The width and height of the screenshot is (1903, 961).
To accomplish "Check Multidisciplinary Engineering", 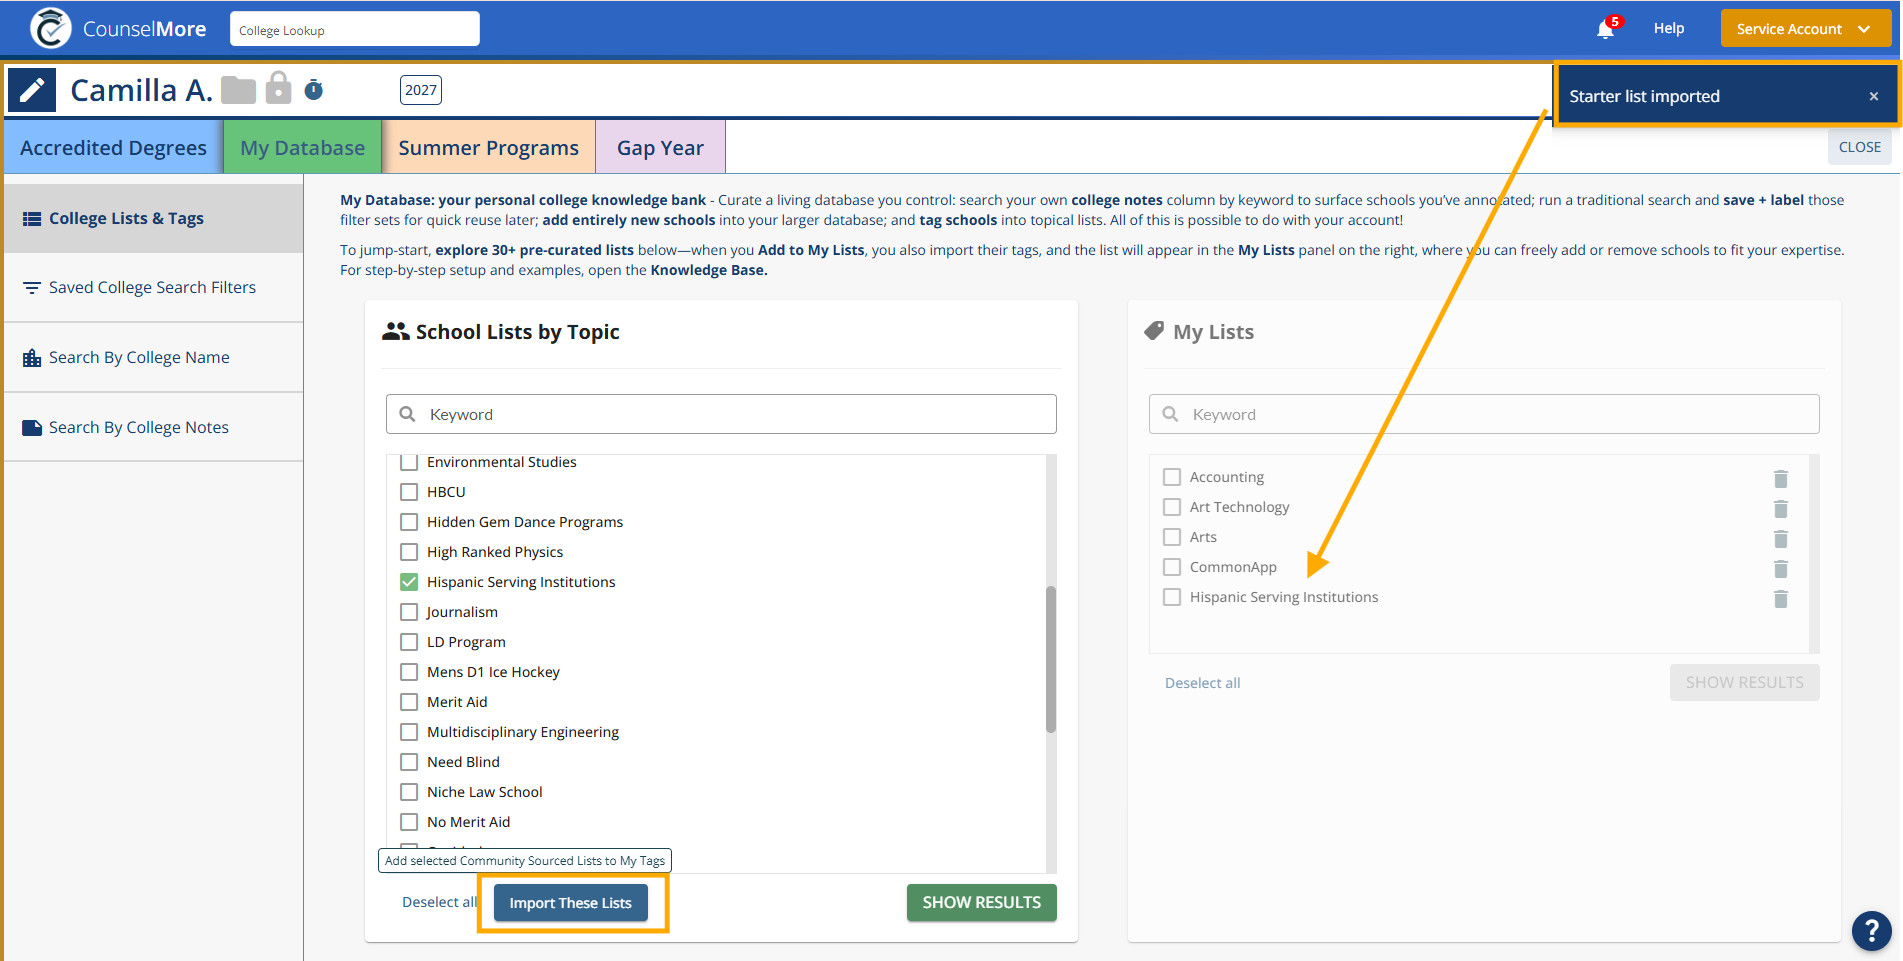I will tap(409, 732).
